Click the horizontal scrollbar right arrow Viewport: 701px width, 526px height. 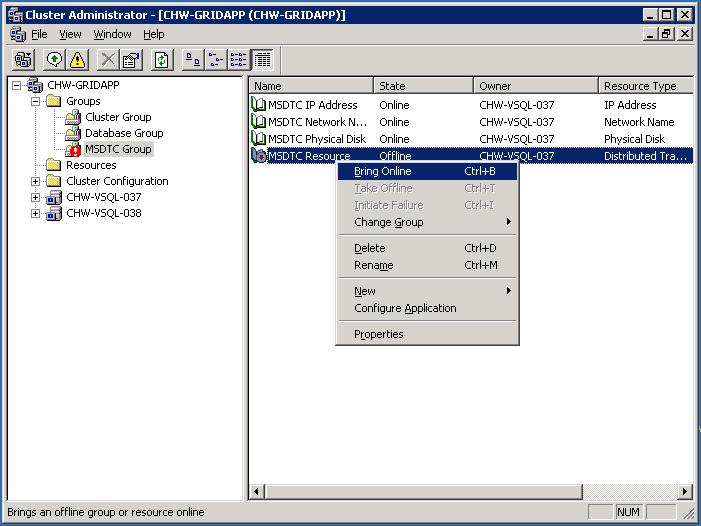coord(684,492)
